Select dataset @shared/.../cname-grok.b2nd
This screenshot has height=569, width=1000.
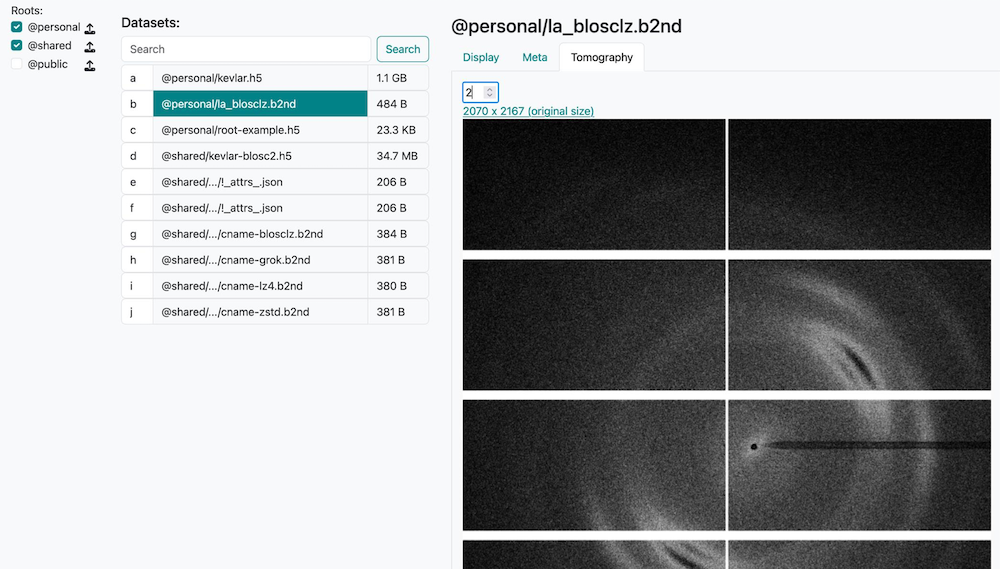click(x=260, y=260)
